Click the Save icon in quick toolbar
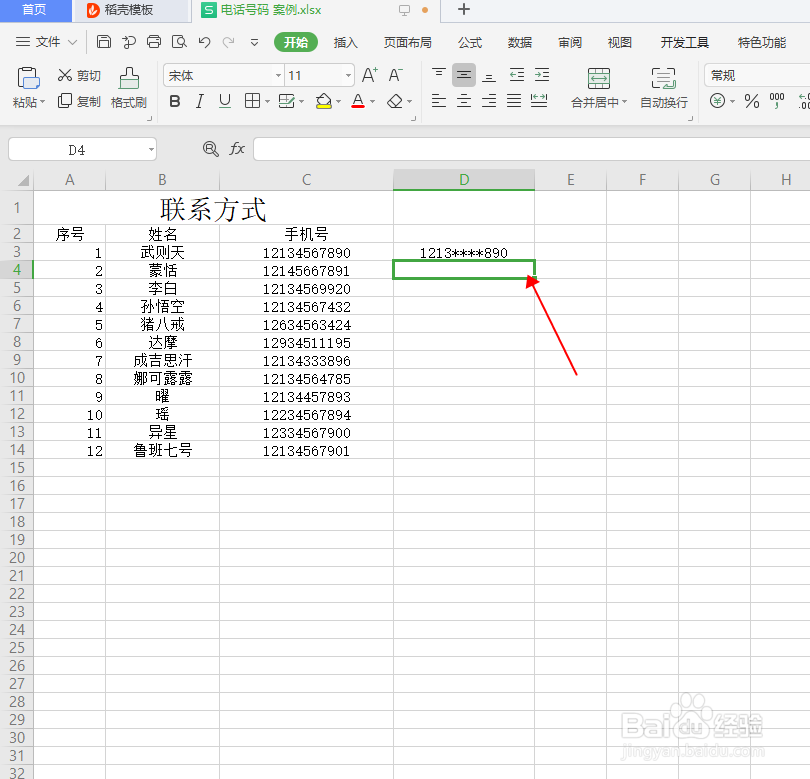 [x=104, y=42]
